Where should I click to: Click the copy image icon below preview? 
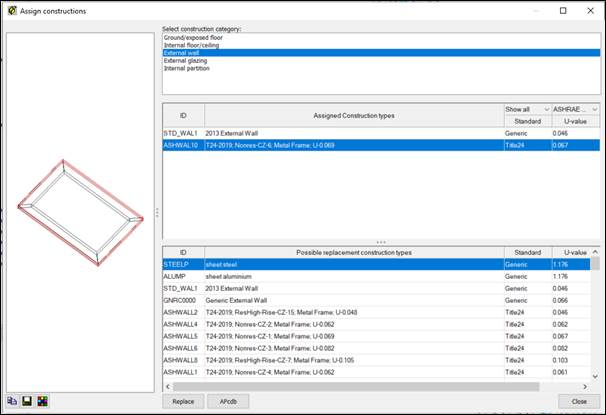point(10,400)
